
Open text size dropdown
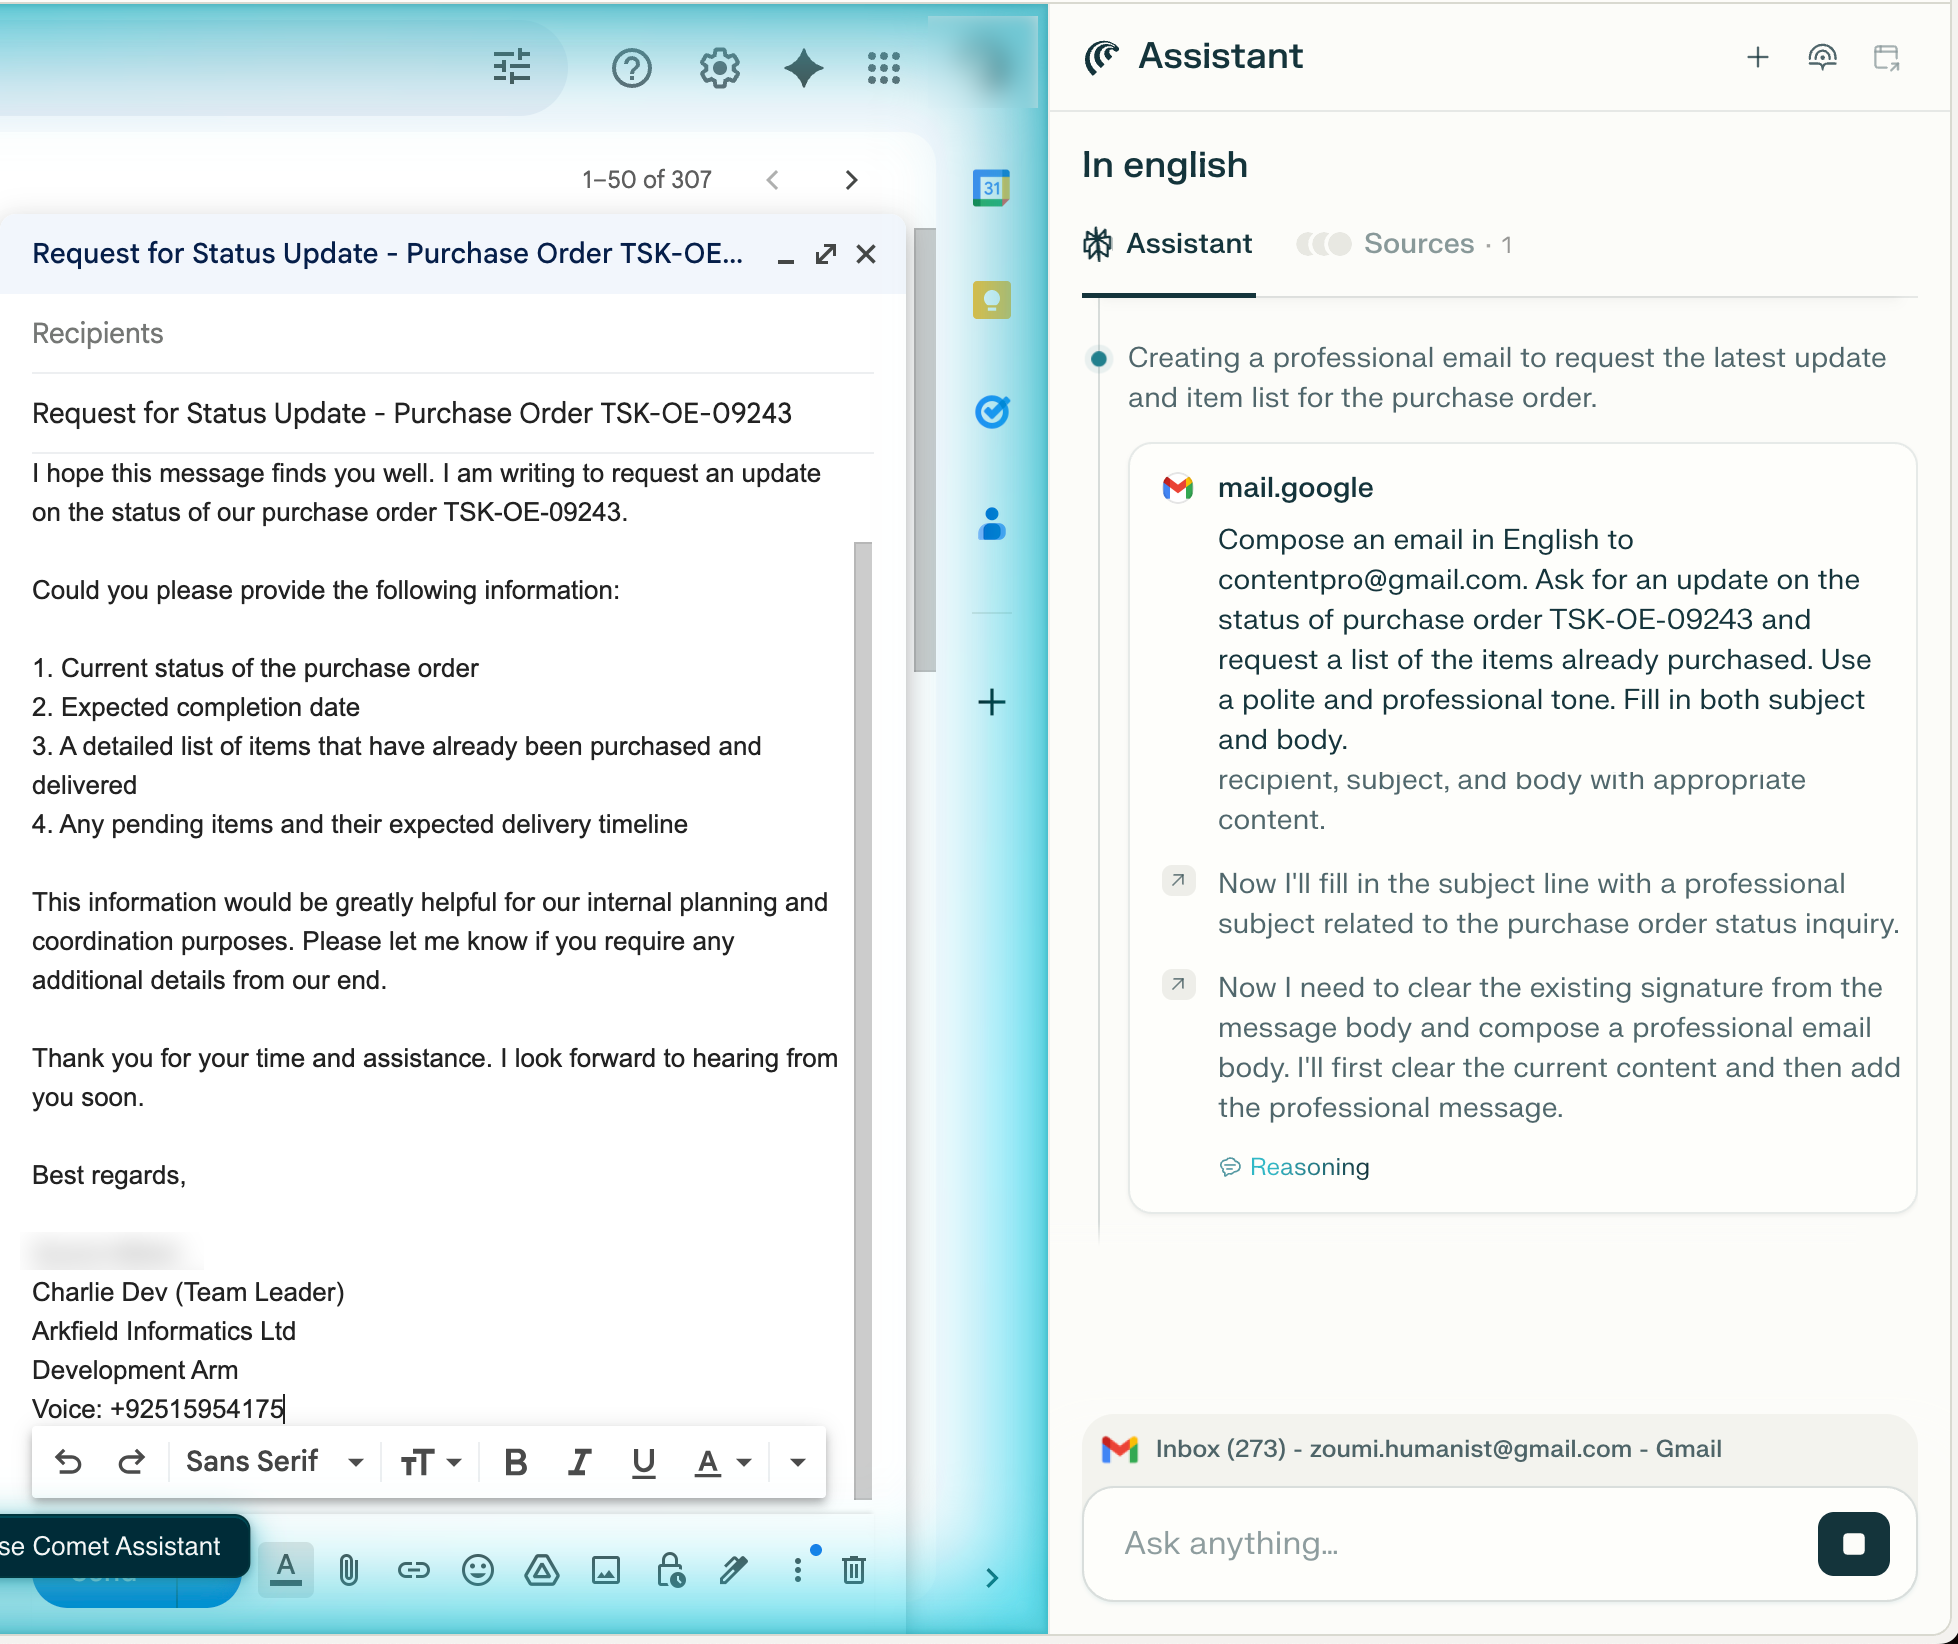430,1462
